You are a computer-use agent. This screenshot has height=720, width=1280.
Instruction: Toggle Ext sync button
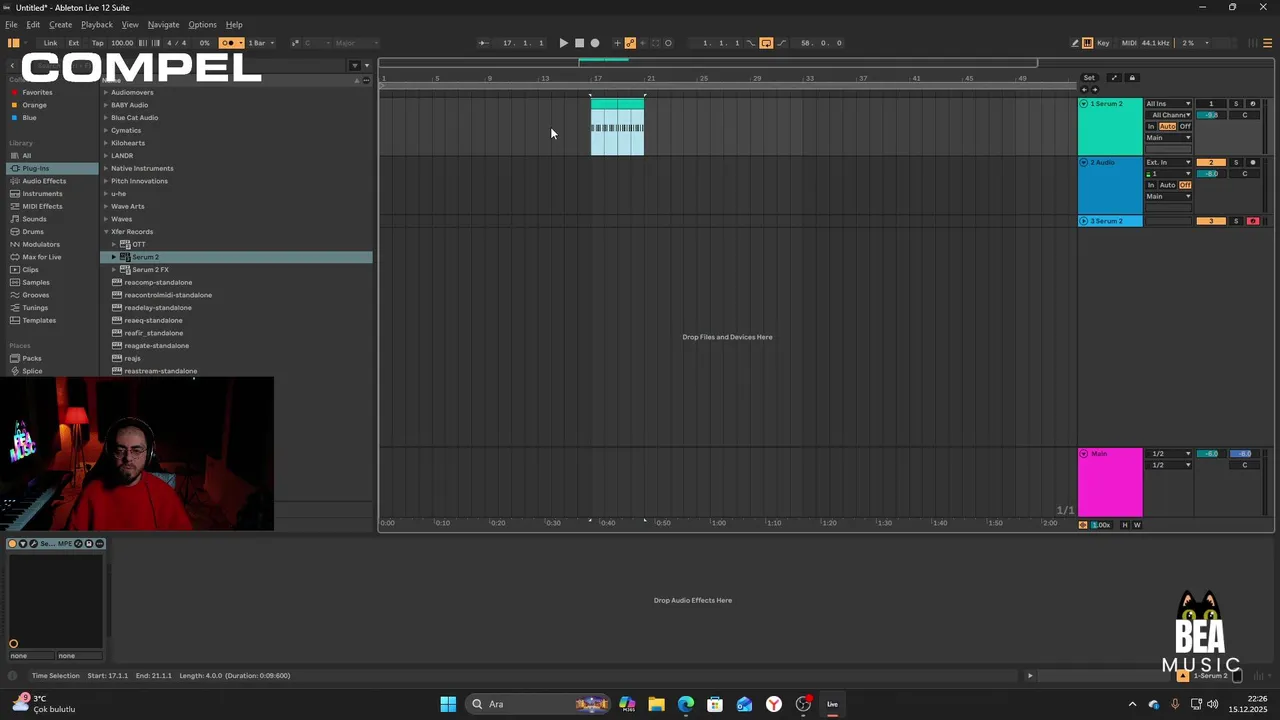click(73, 43)
